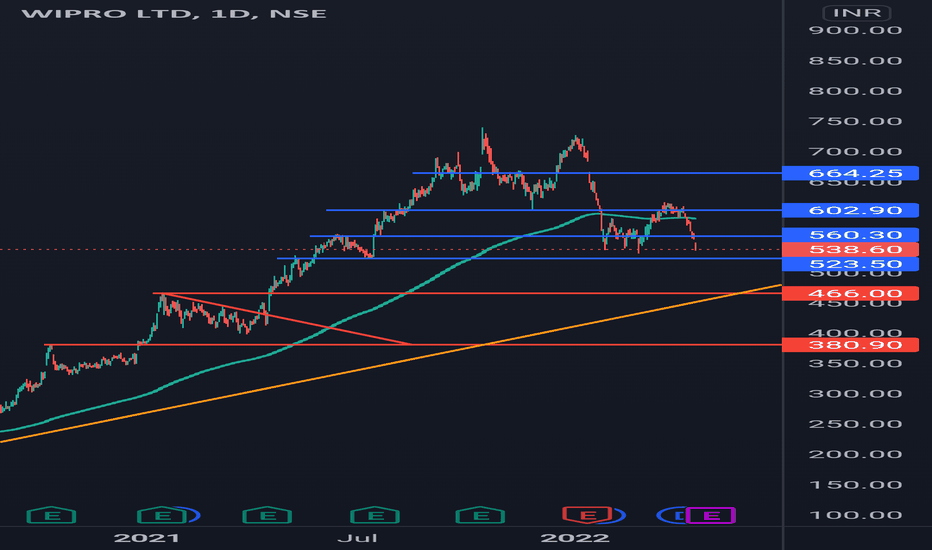Click the leftmost green earnings marker
The width and height of the screenshot is (932, 550).
click(x=51, y=515)
